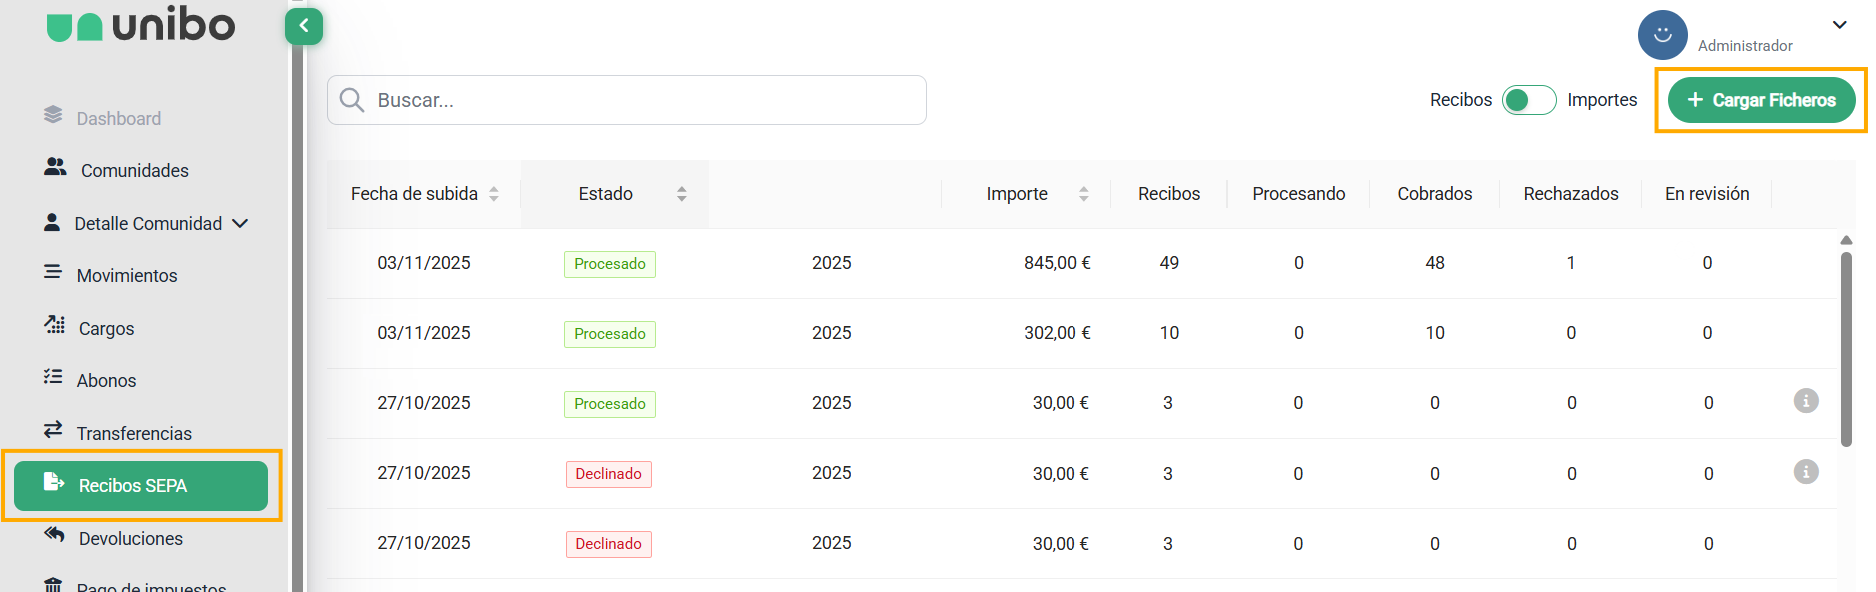Viewport: 1876px width, 592px height.
Task: Collapse sidebar with green arrow button
Action: (304, 26)
